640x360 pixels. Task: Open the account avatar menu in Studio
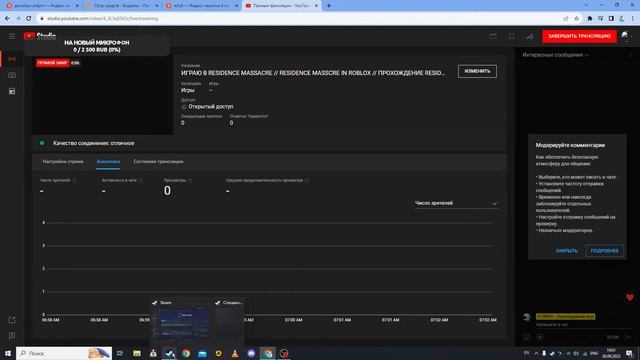click(625, 36)
